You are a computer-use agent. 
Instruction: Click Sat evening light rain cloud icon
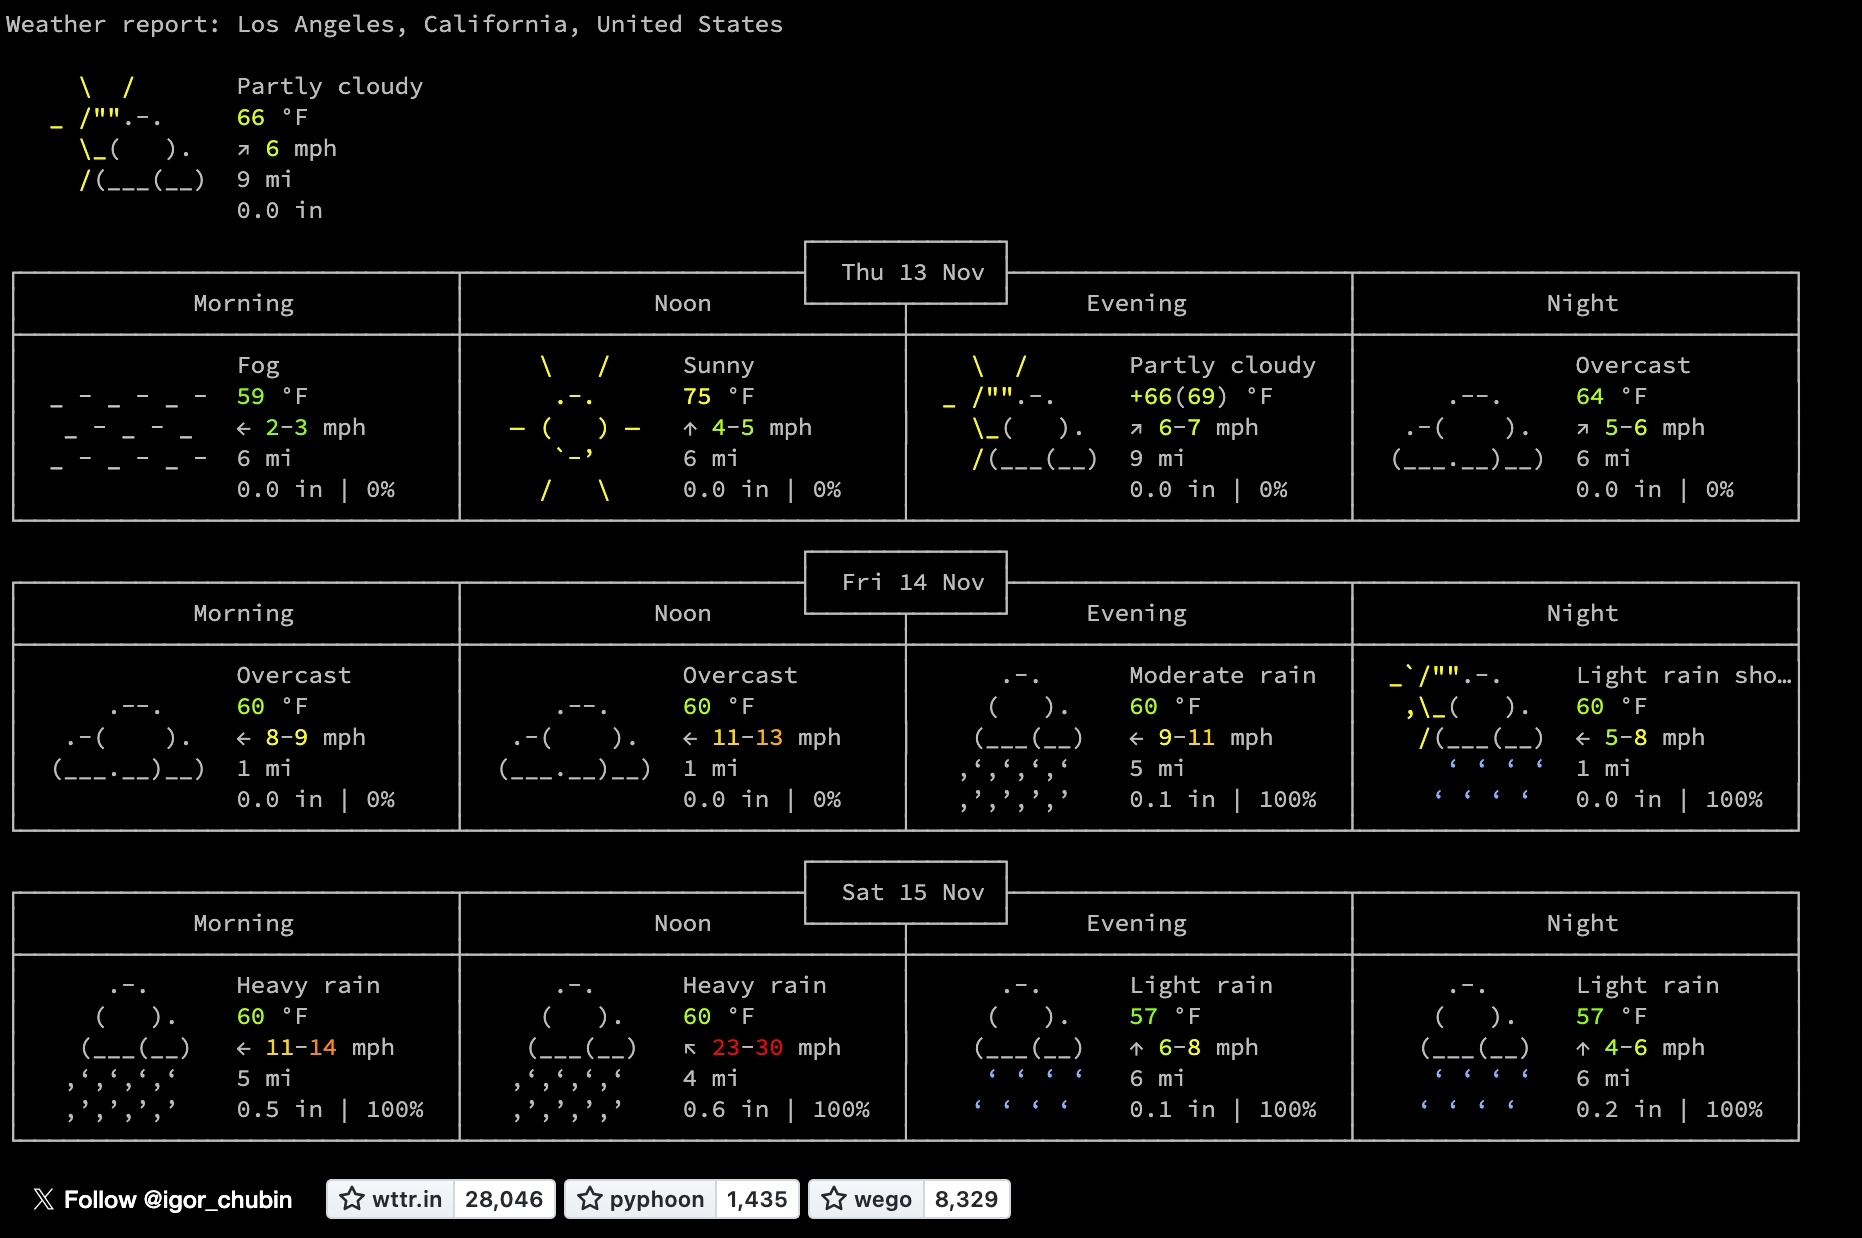point(1028,1045)
